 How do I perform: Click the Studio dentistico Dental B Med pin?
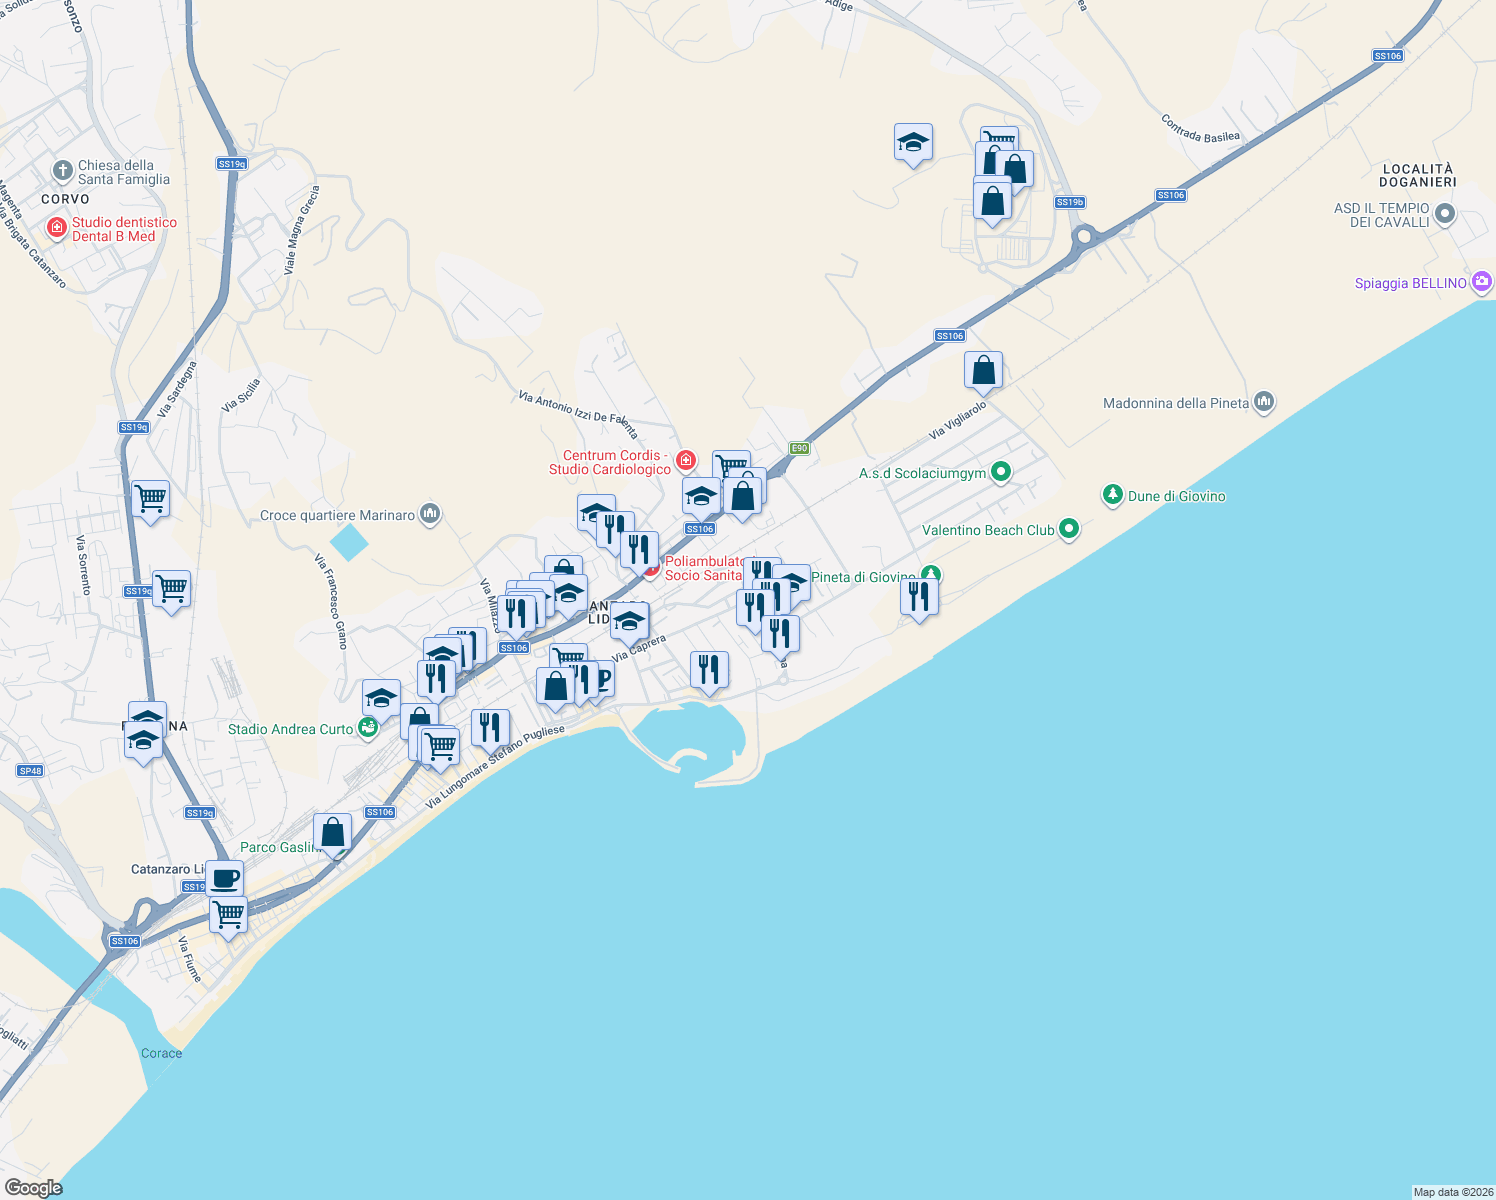[57, 229]
